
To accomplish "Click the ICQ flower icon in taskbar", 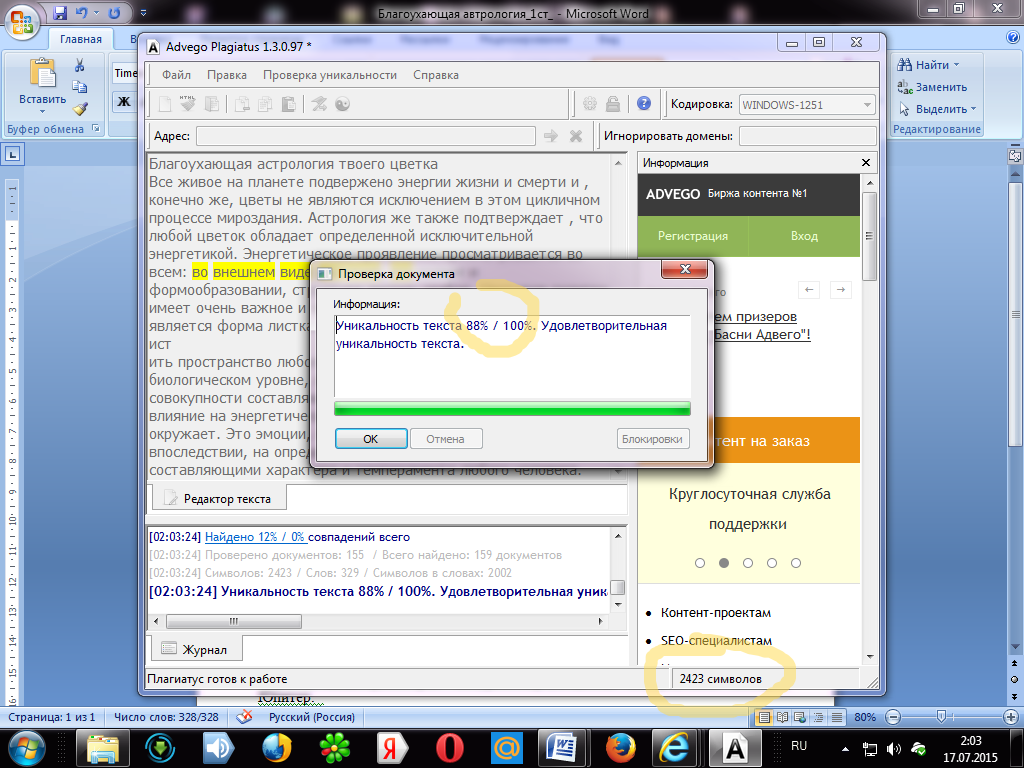I will (332, 747).
